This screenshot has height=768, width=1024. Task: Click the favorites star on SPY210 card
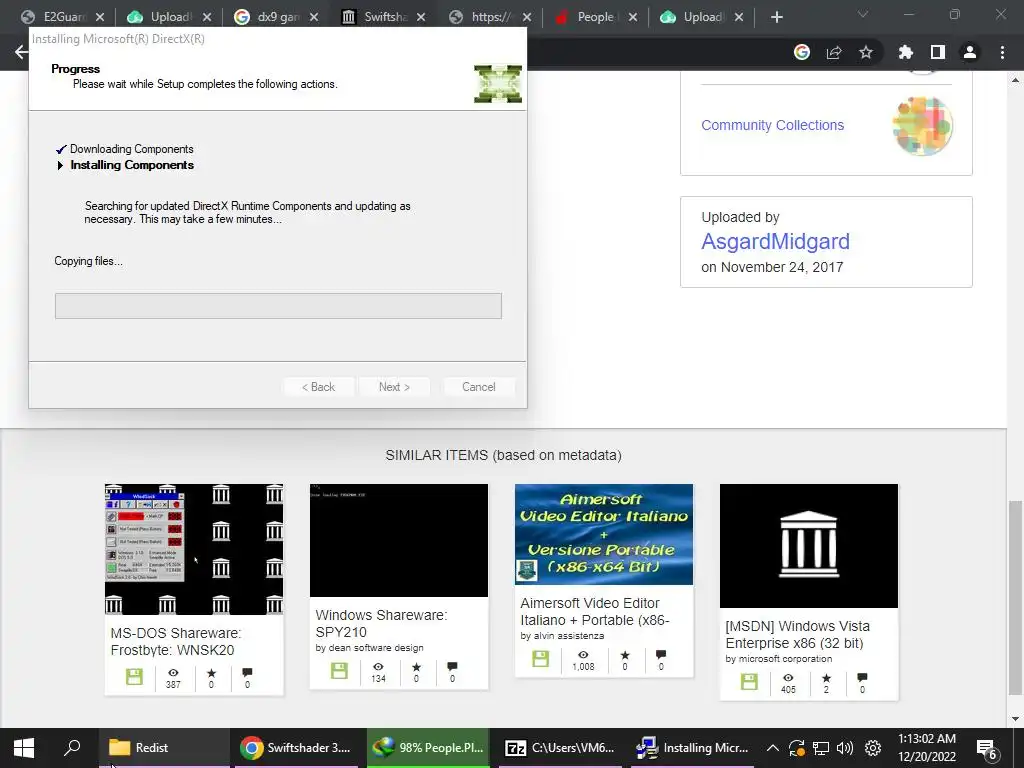click(x=417, y=667)
